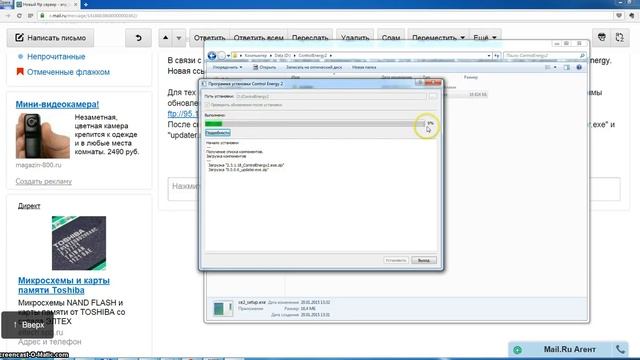Click the green status icon in Mail.Ru Агент
The image size is (640, 360).
coord(518,350)
